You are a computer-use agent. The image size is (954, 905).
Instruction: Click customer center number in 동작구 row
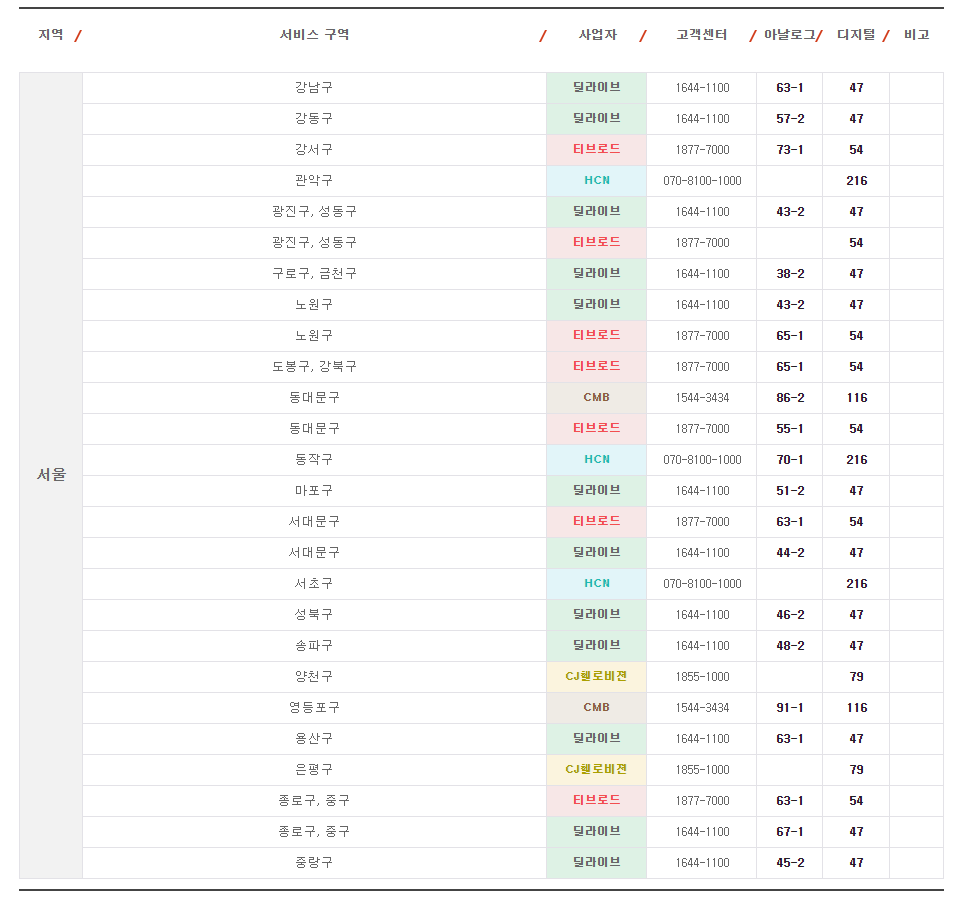click(702, 460)
